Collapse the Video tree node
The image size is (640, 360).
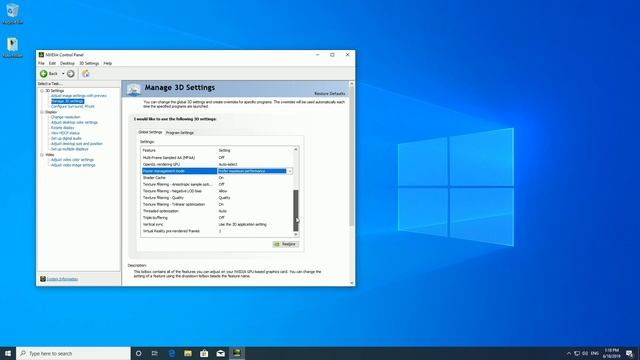click(42, 155)
